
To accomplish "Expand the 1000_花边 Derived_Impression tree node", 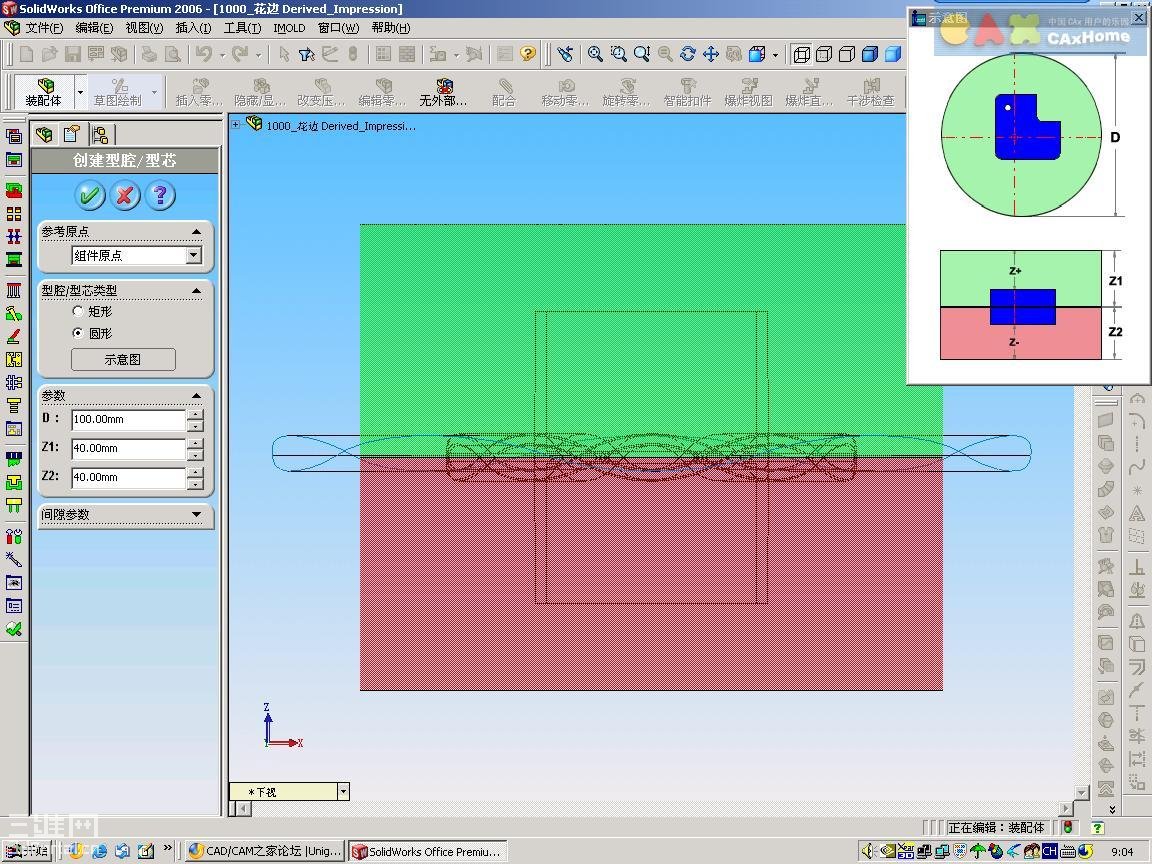I will coord(236,125).
